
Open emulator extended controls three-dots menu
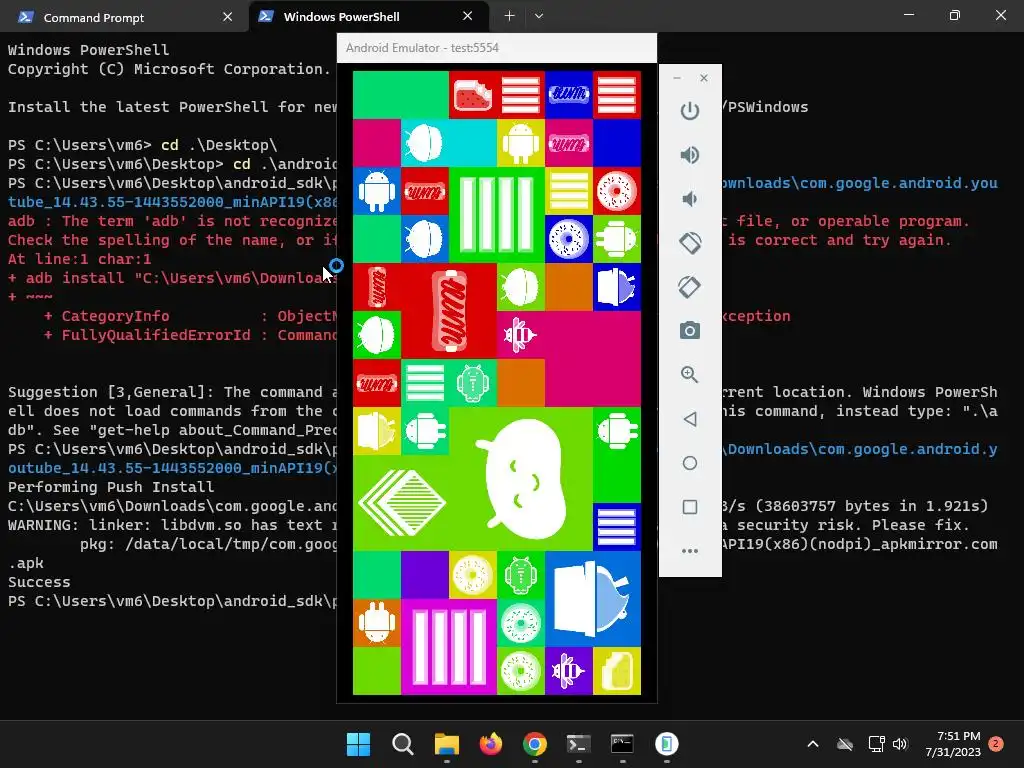[690, 551]
